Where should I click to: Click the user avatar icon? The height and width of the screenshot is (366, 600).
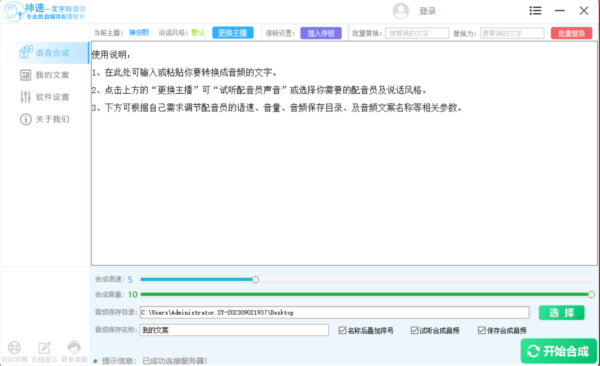tap(401, 11)
